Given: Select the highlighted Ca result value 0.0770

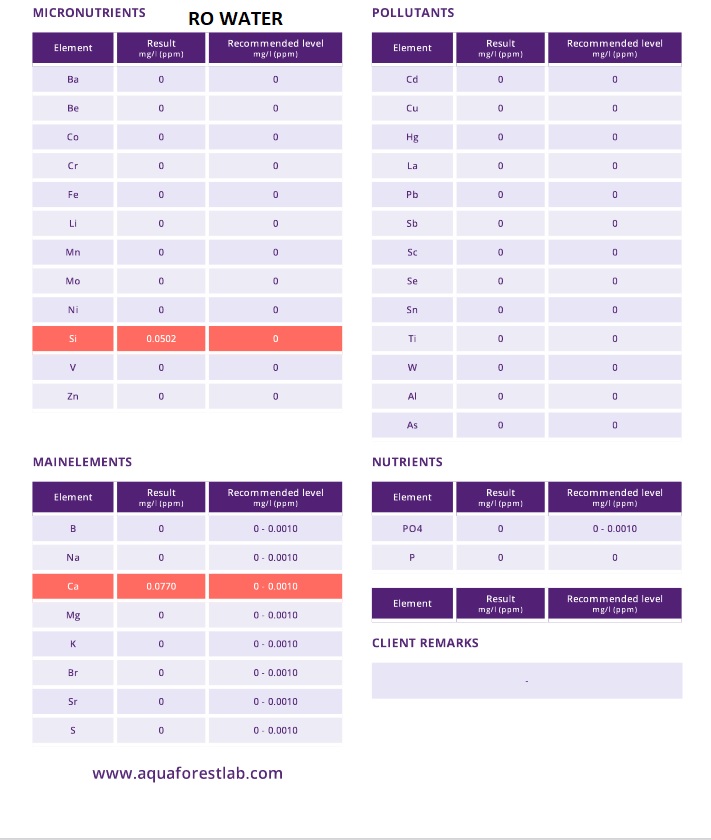Looking at the screenshot, I should coord(161,586).
